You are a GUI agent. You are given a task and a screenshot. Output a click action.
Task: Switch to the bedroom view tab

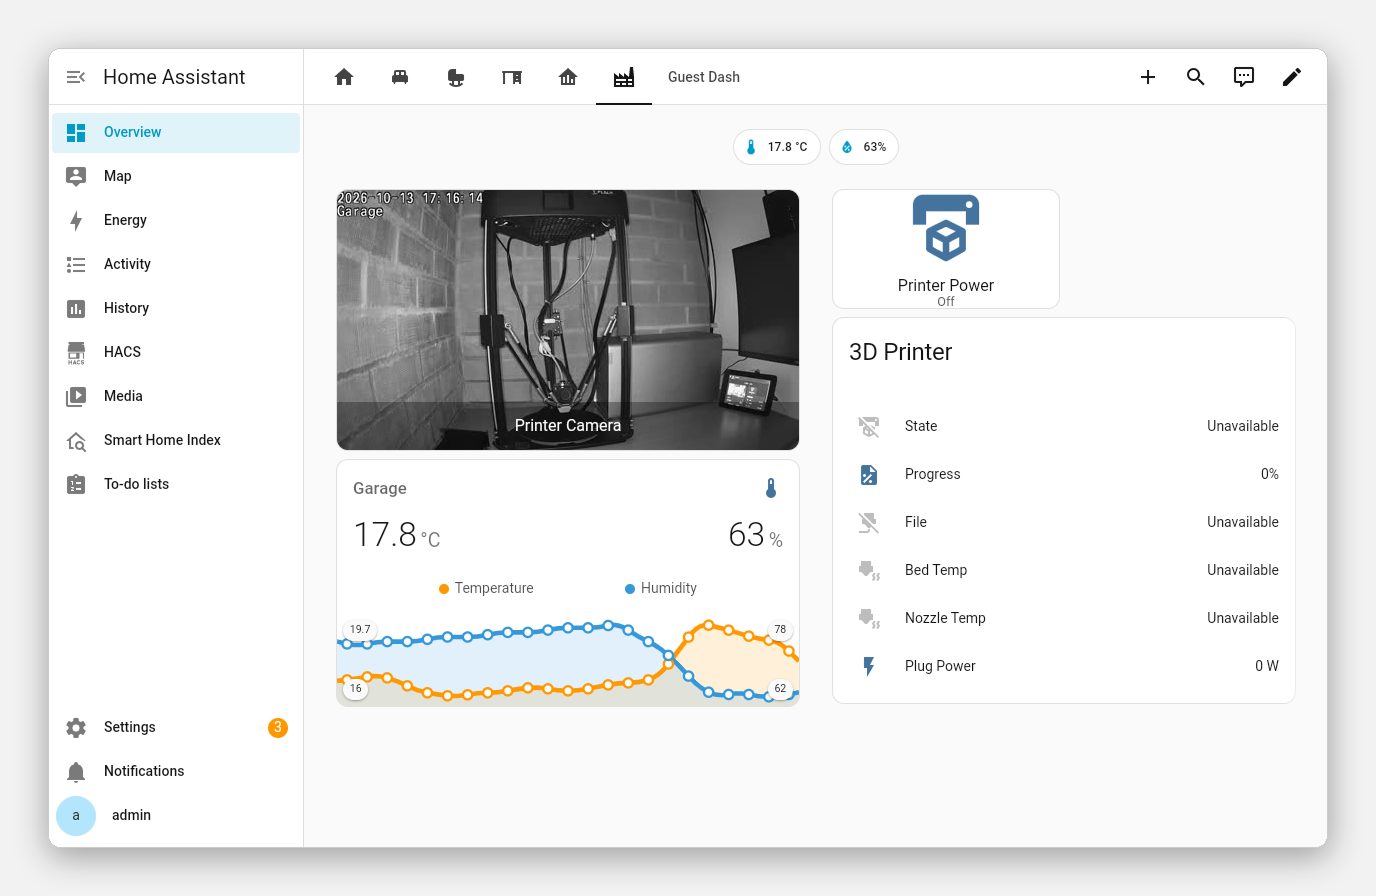[x=400, y=77]
